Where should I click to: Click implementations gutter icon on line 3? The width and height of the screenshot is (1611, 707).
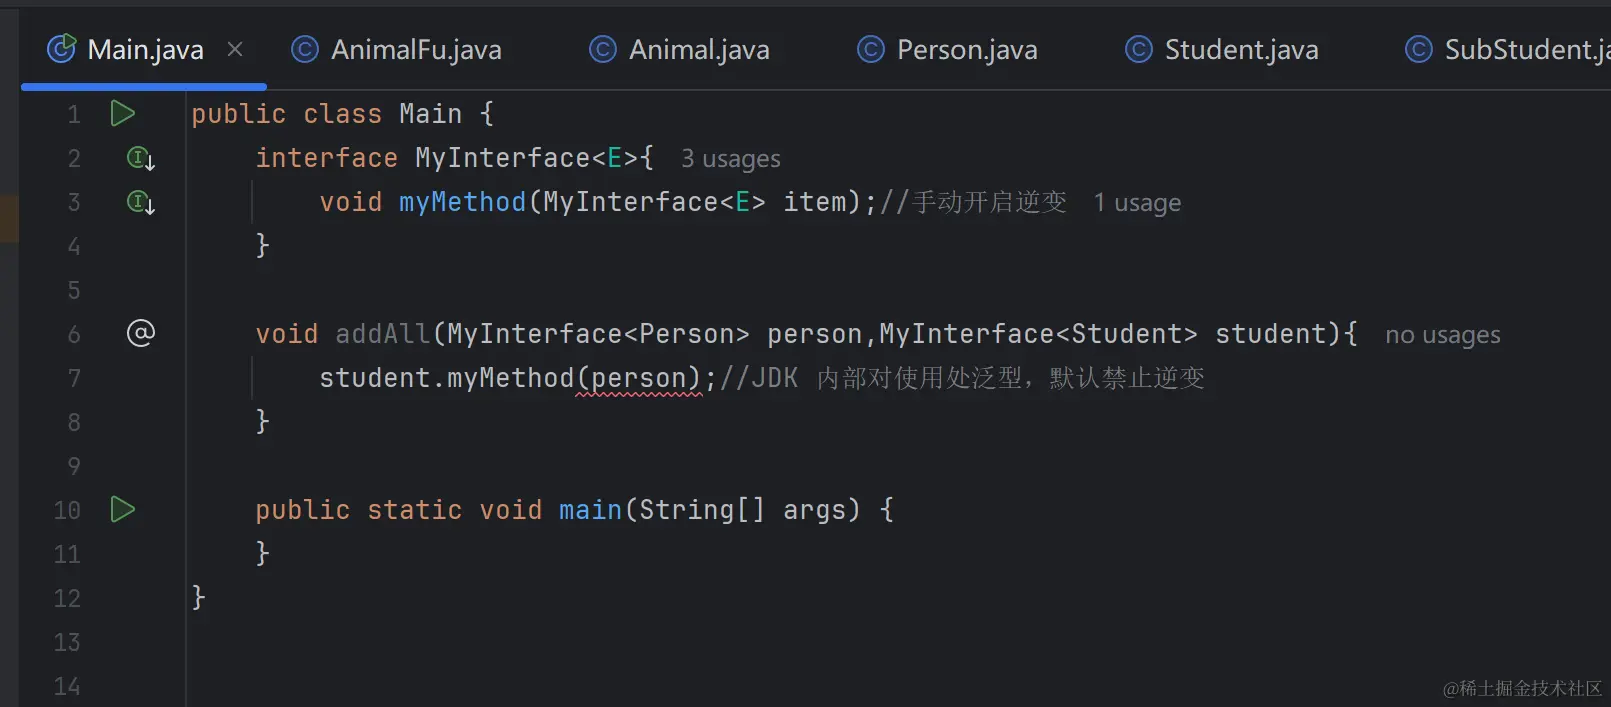[x=140, y=202]
